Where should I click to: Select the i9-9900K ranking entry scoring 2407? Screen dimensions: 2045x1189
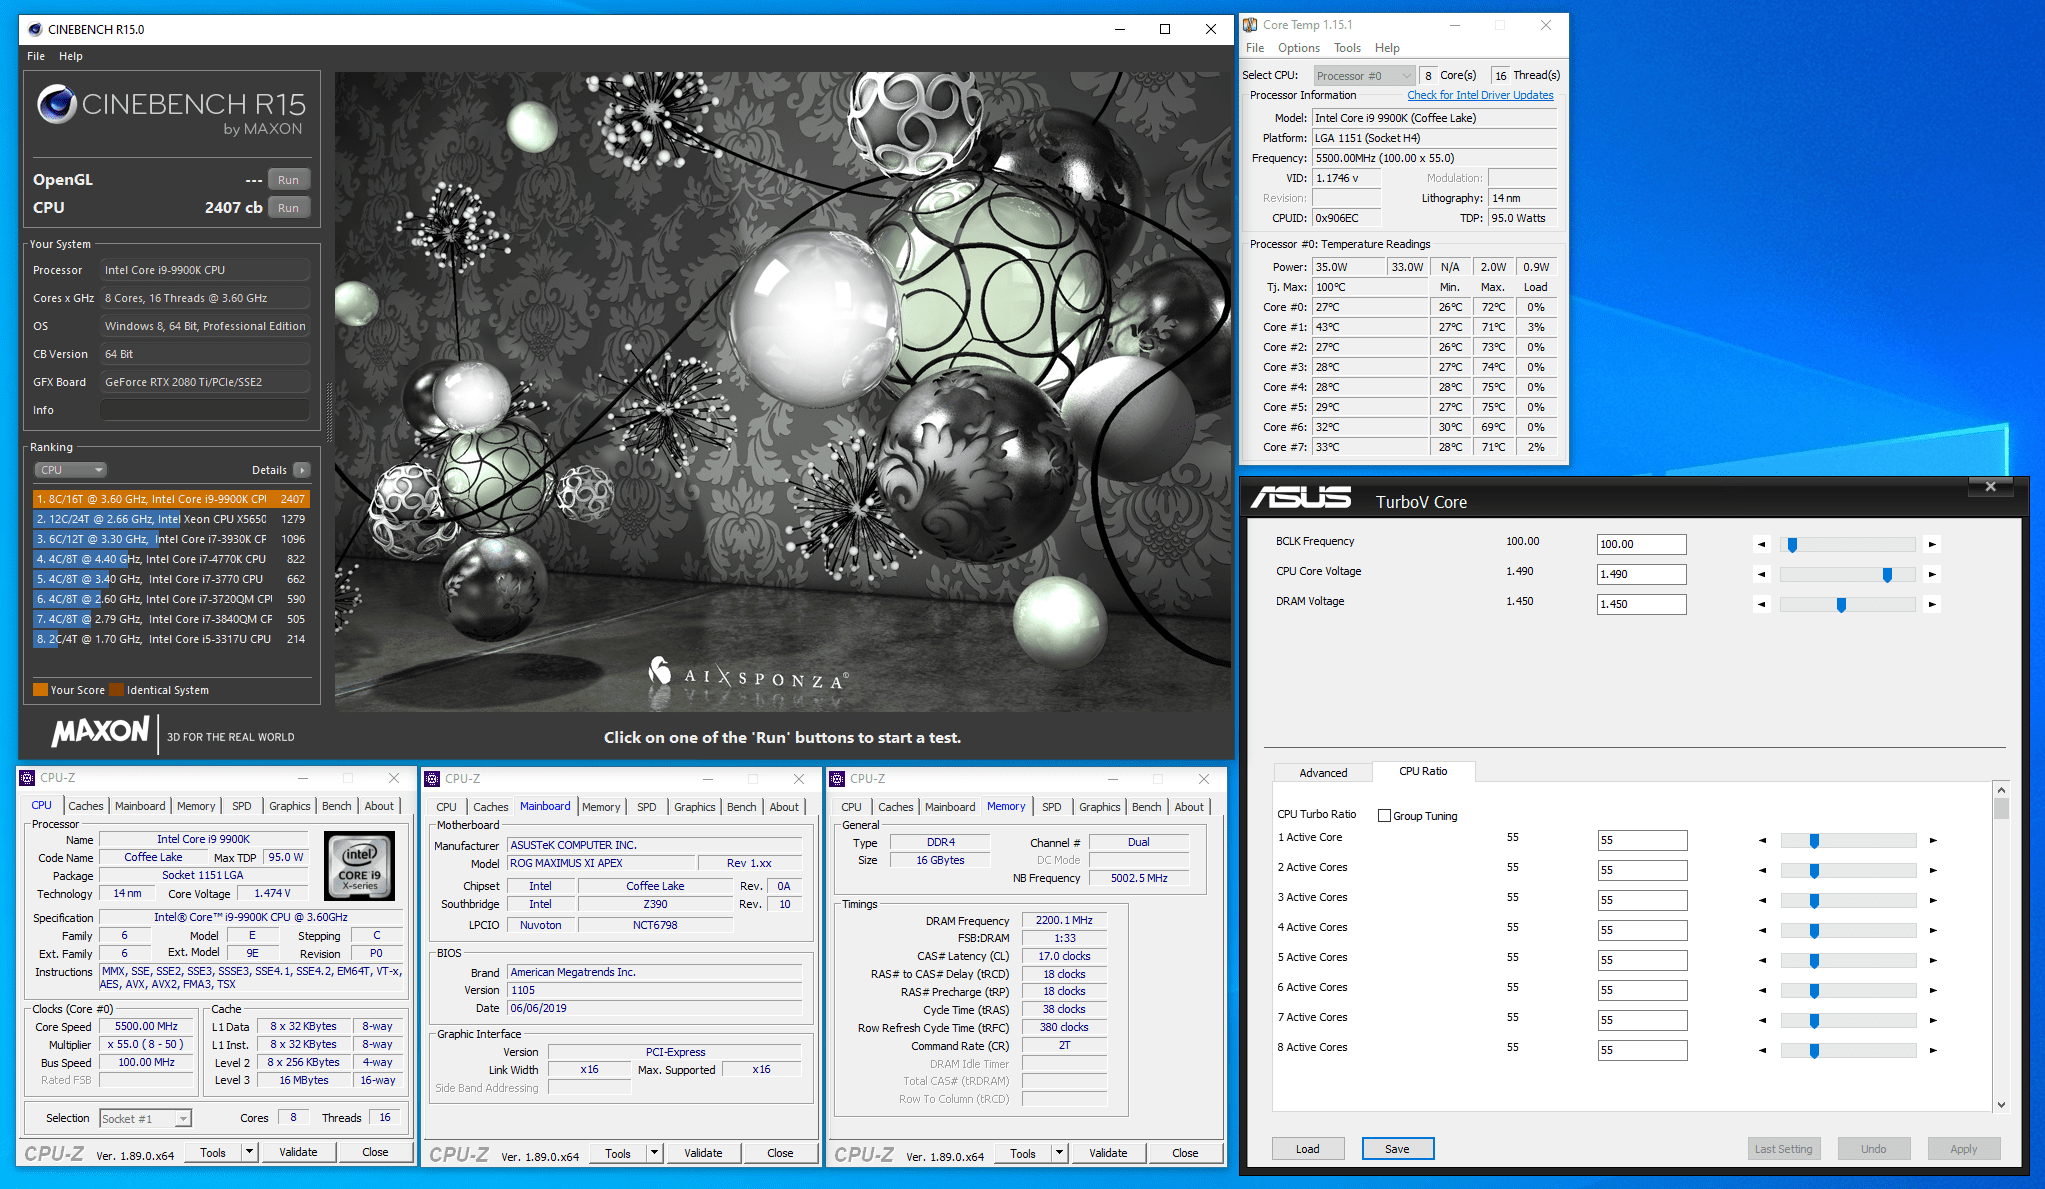[171, 499]
